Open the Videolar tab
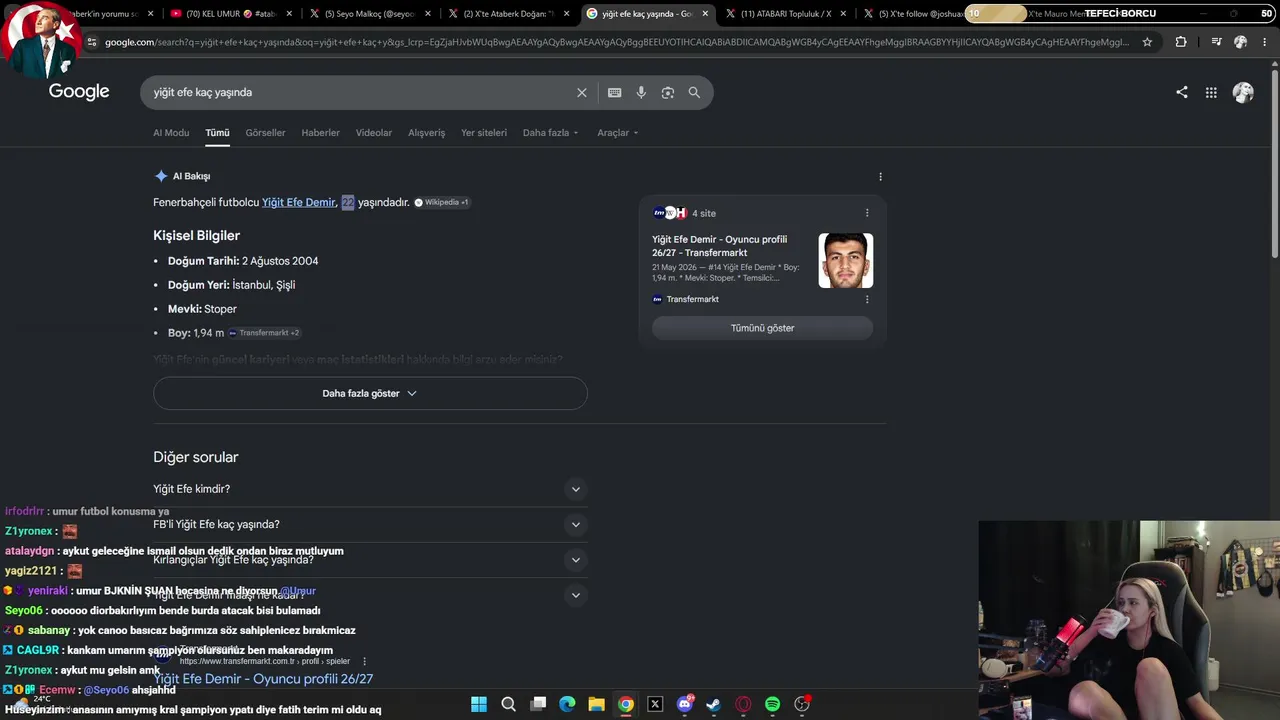 coord(374,133)
